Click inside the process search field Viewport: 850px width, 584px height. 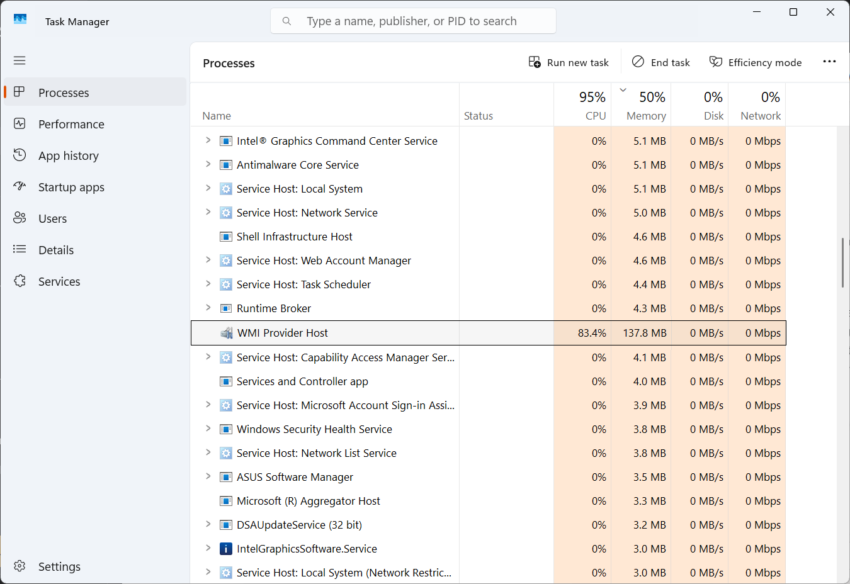click(412, 20)
